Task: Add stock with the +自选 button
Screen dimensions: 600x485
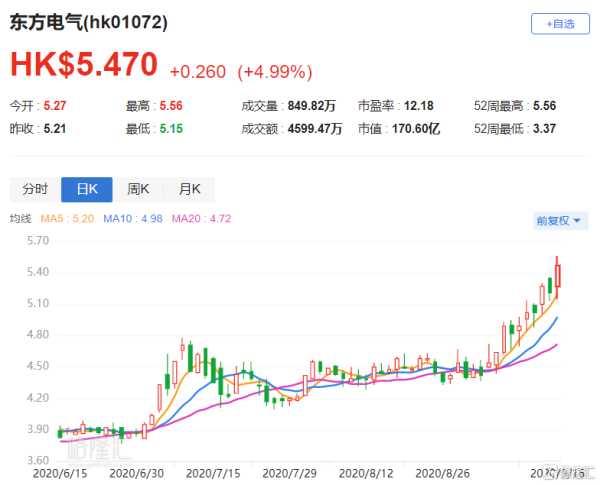Action: (560, 24)
